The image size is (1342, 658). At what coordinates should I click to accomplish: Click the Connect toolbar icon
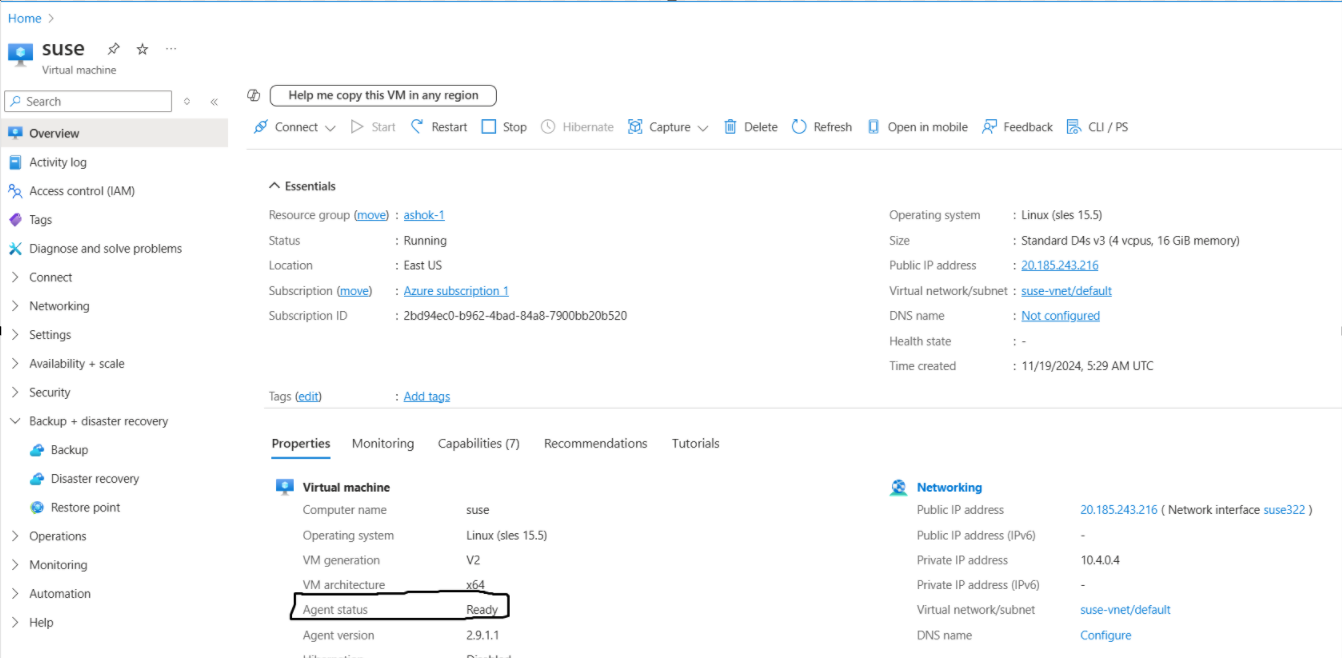[261, 127]
